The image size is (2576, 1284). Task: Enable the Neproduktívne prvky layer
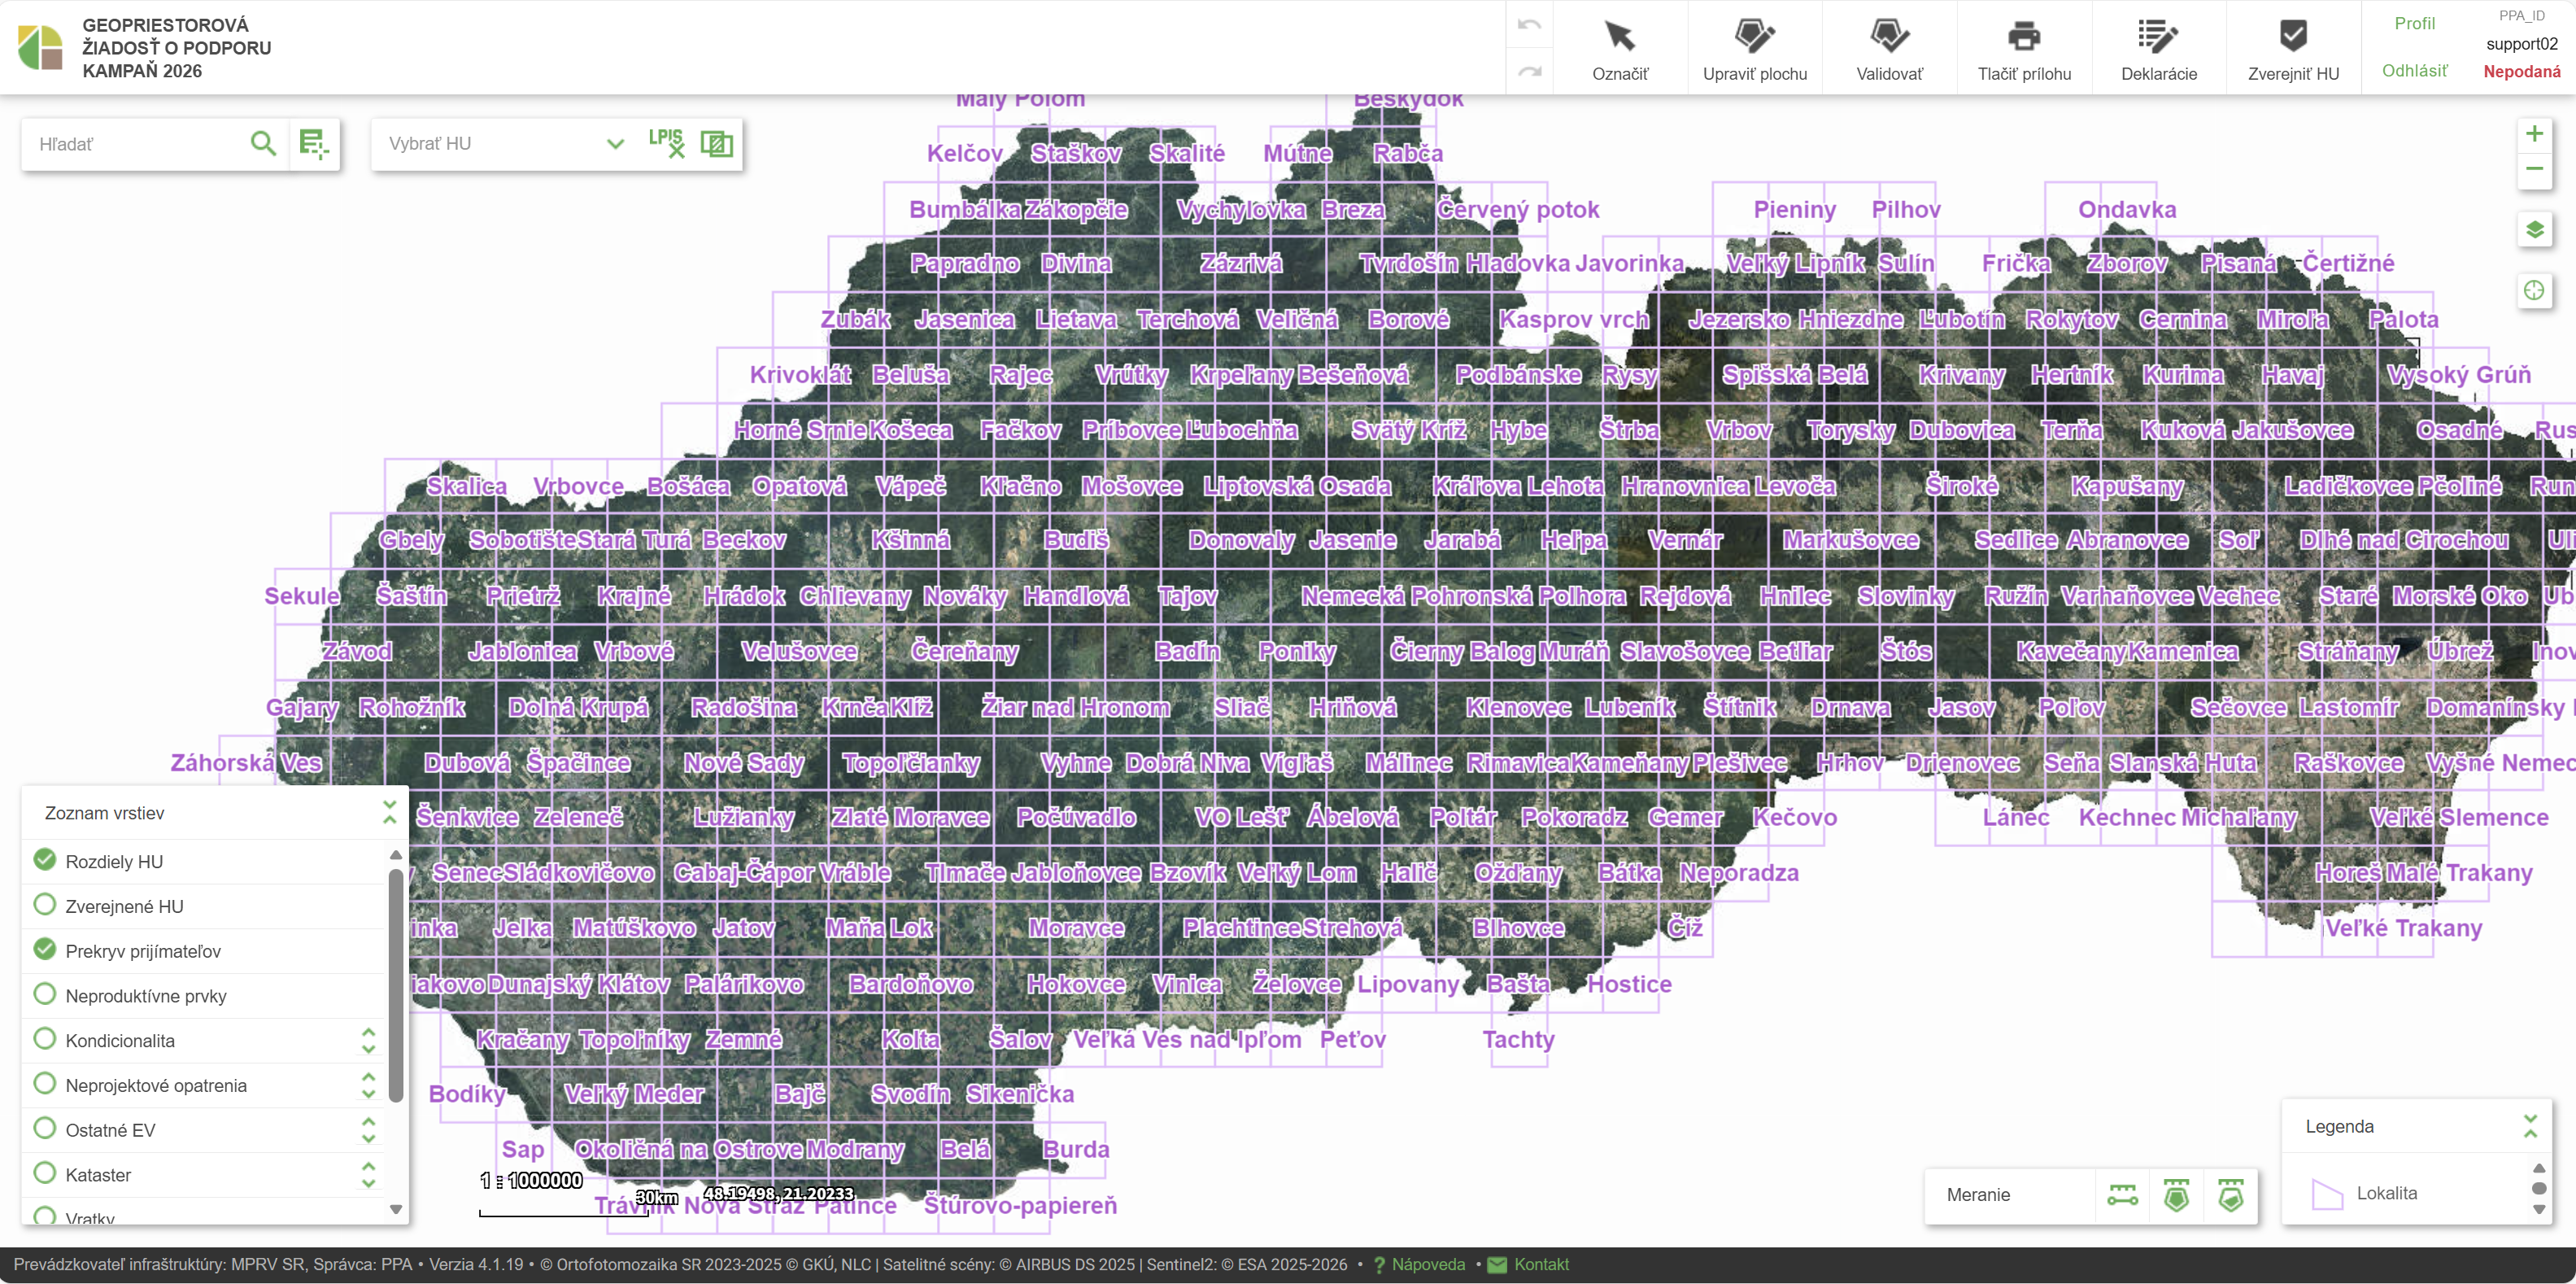coord(45,995)
